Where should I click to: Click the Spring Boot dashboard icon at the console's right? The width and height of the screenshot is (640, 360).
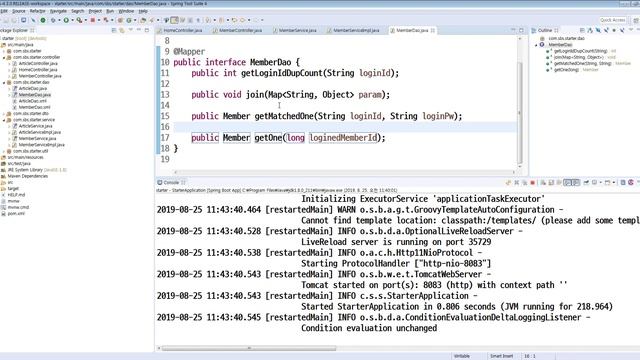(631, 183)
